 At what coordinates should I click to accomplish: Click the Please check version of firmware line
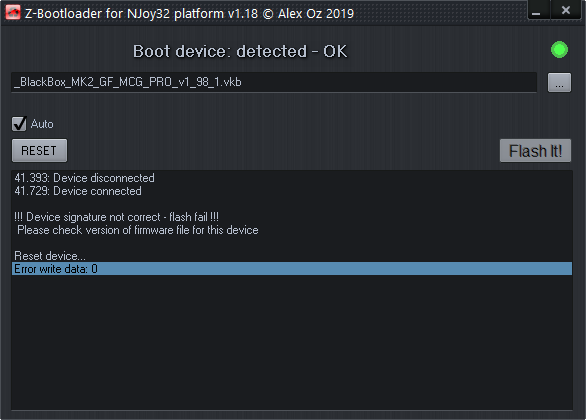(138, 230)
